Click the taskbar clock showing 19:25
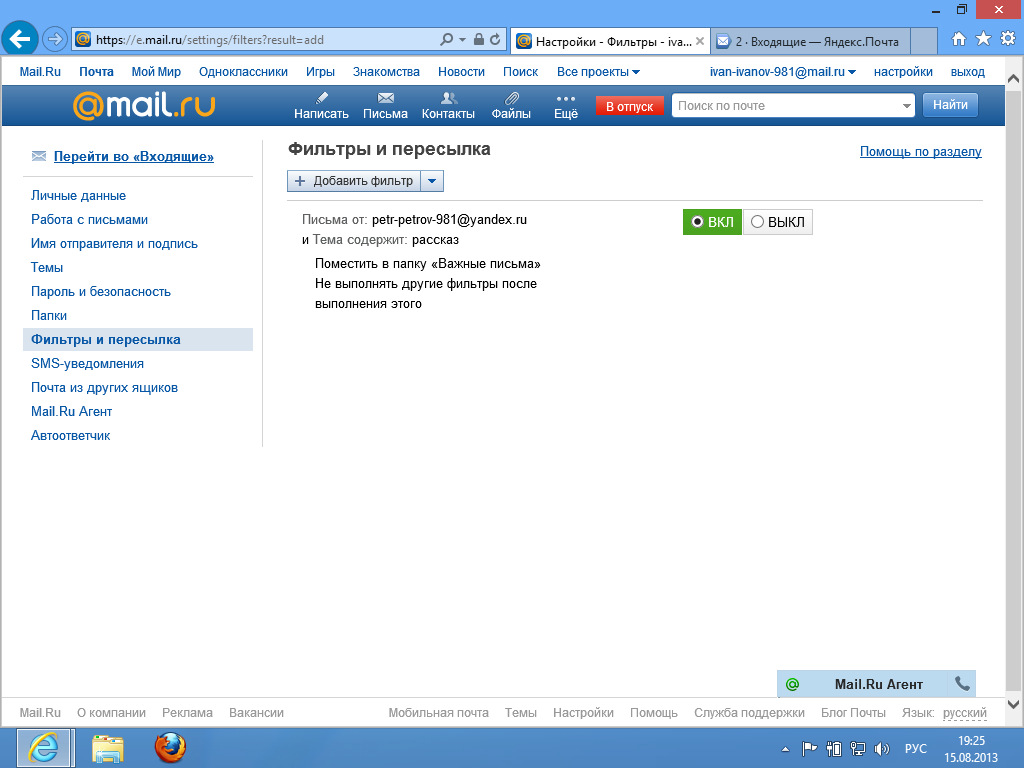 click(971, 748)
